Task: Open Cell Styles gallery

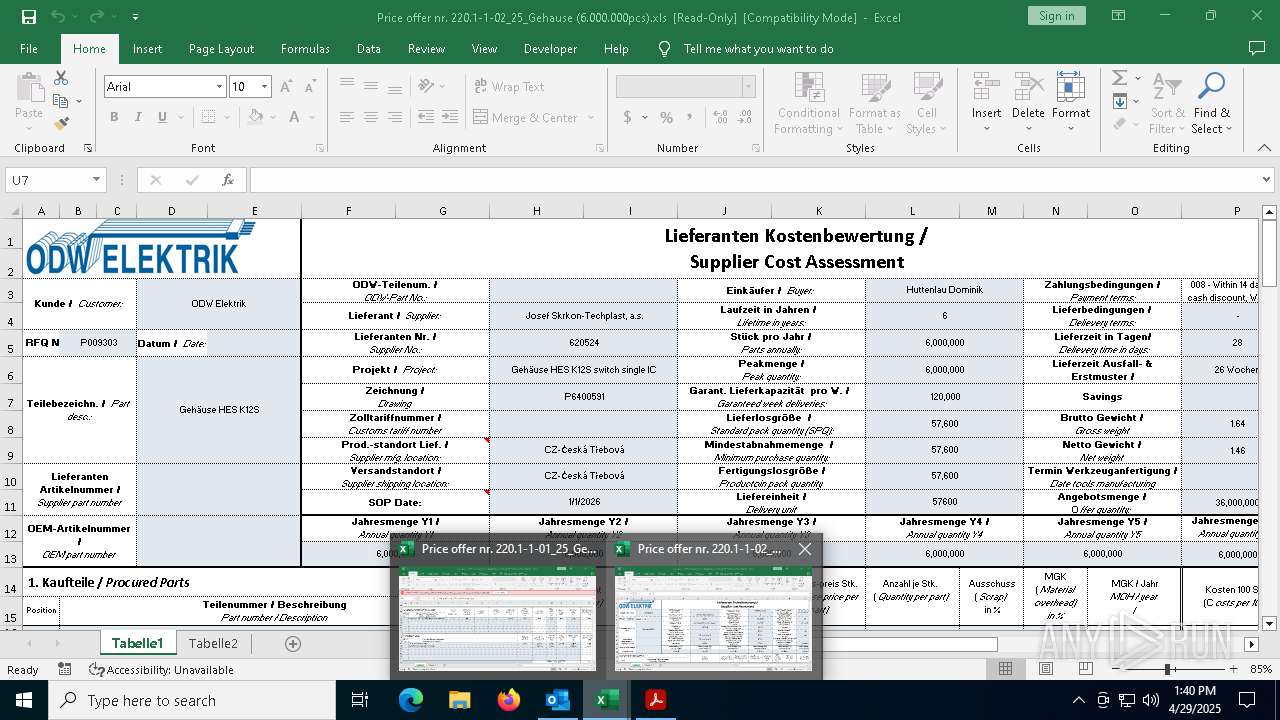Action: (x=927, y=103)
